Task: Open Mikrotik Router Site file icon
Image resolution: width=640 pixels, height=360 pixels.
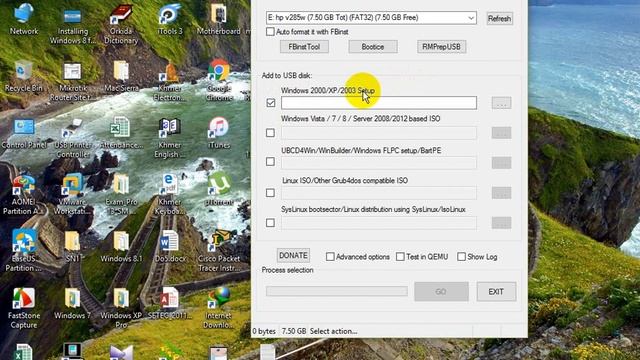Action: point(72,82)
